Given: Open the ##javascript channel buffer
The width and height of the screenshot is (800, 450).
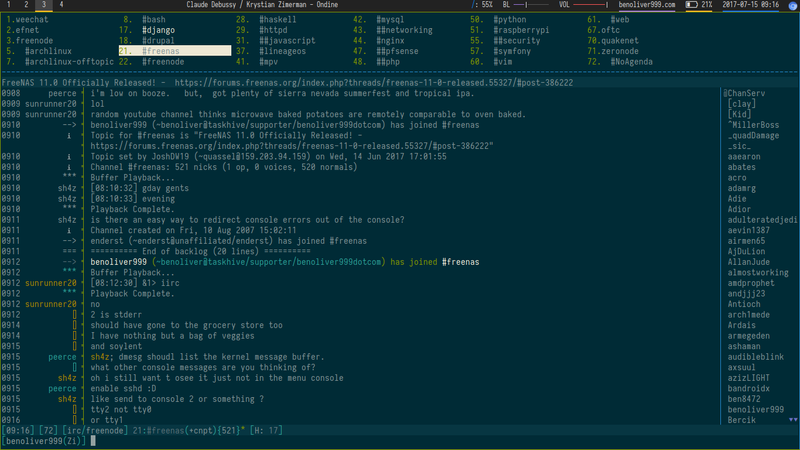Looking at the screenshot, I should [287, 41].
